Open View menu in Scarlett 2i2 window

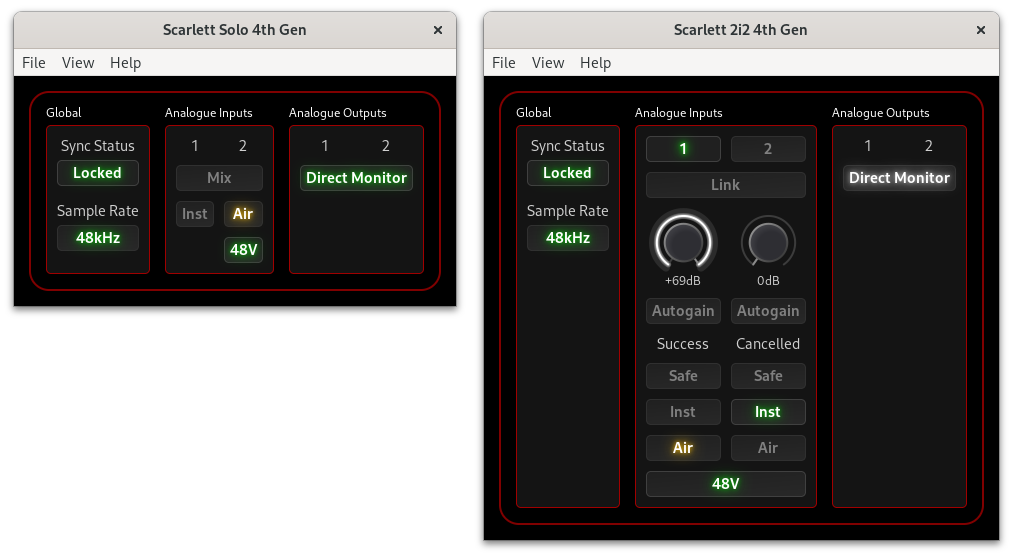548,63
